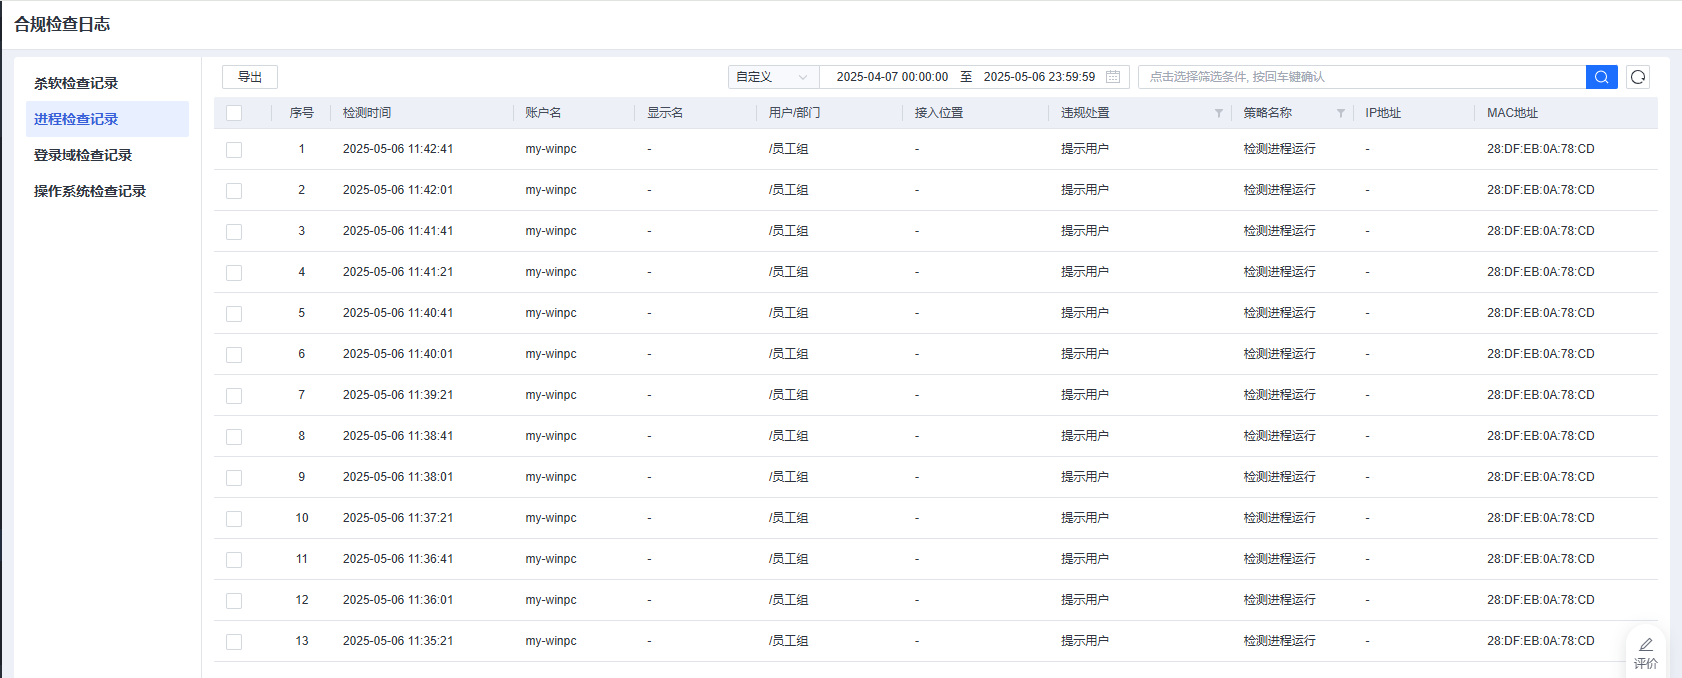This screenshot has width=1682, height=678.
Task: Check the checkbox for row 1
Action: click(x=234, y=150)
